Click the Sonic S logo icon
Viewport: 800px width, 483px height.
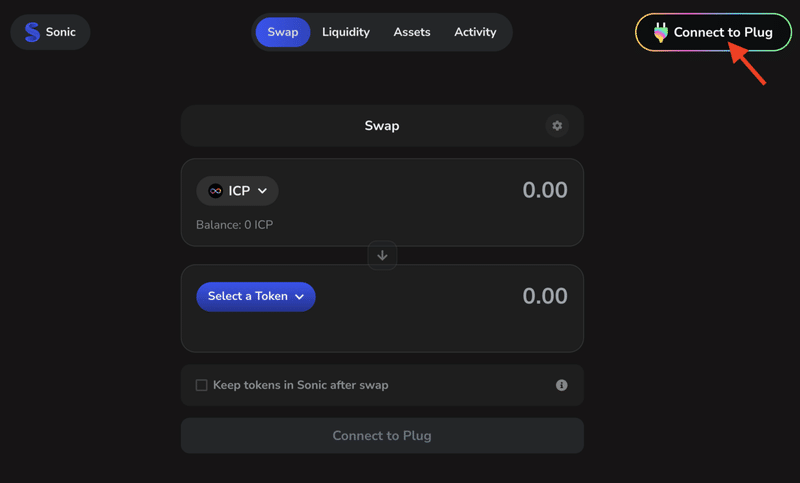click(x=32, y=32)
